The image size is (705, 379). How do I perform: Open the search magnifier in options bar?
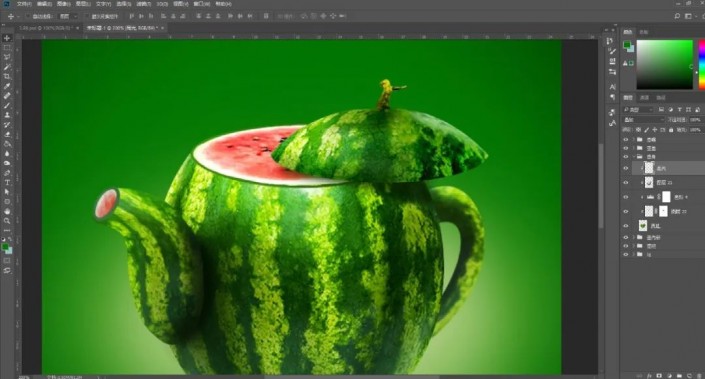pos(677,16)
